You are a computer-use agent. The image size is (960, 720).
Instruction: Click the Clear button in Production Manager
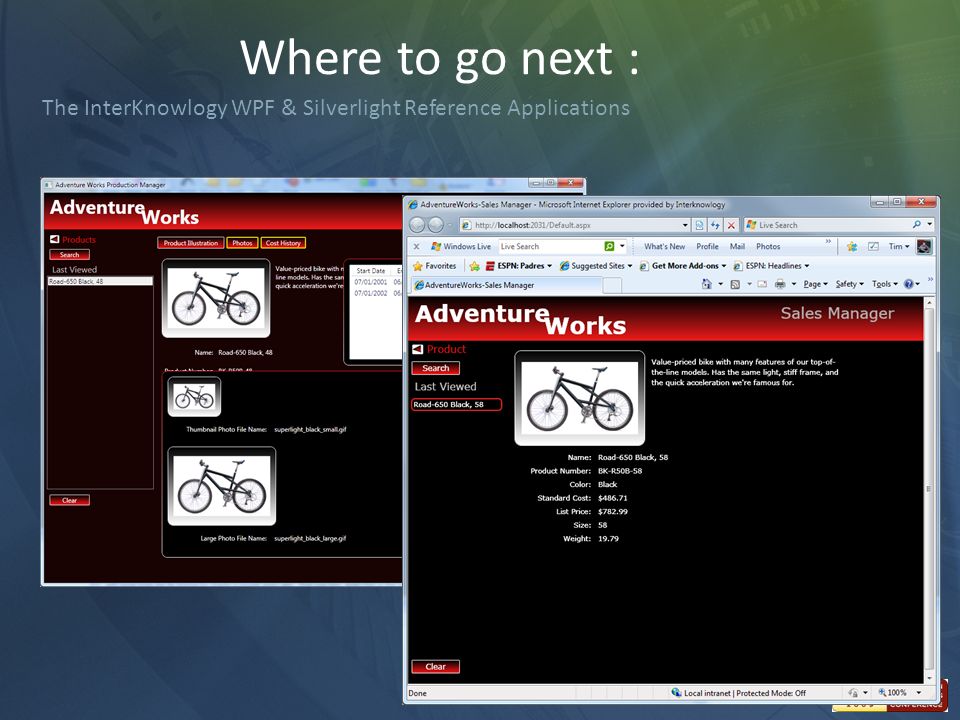[x=69, y=500]
